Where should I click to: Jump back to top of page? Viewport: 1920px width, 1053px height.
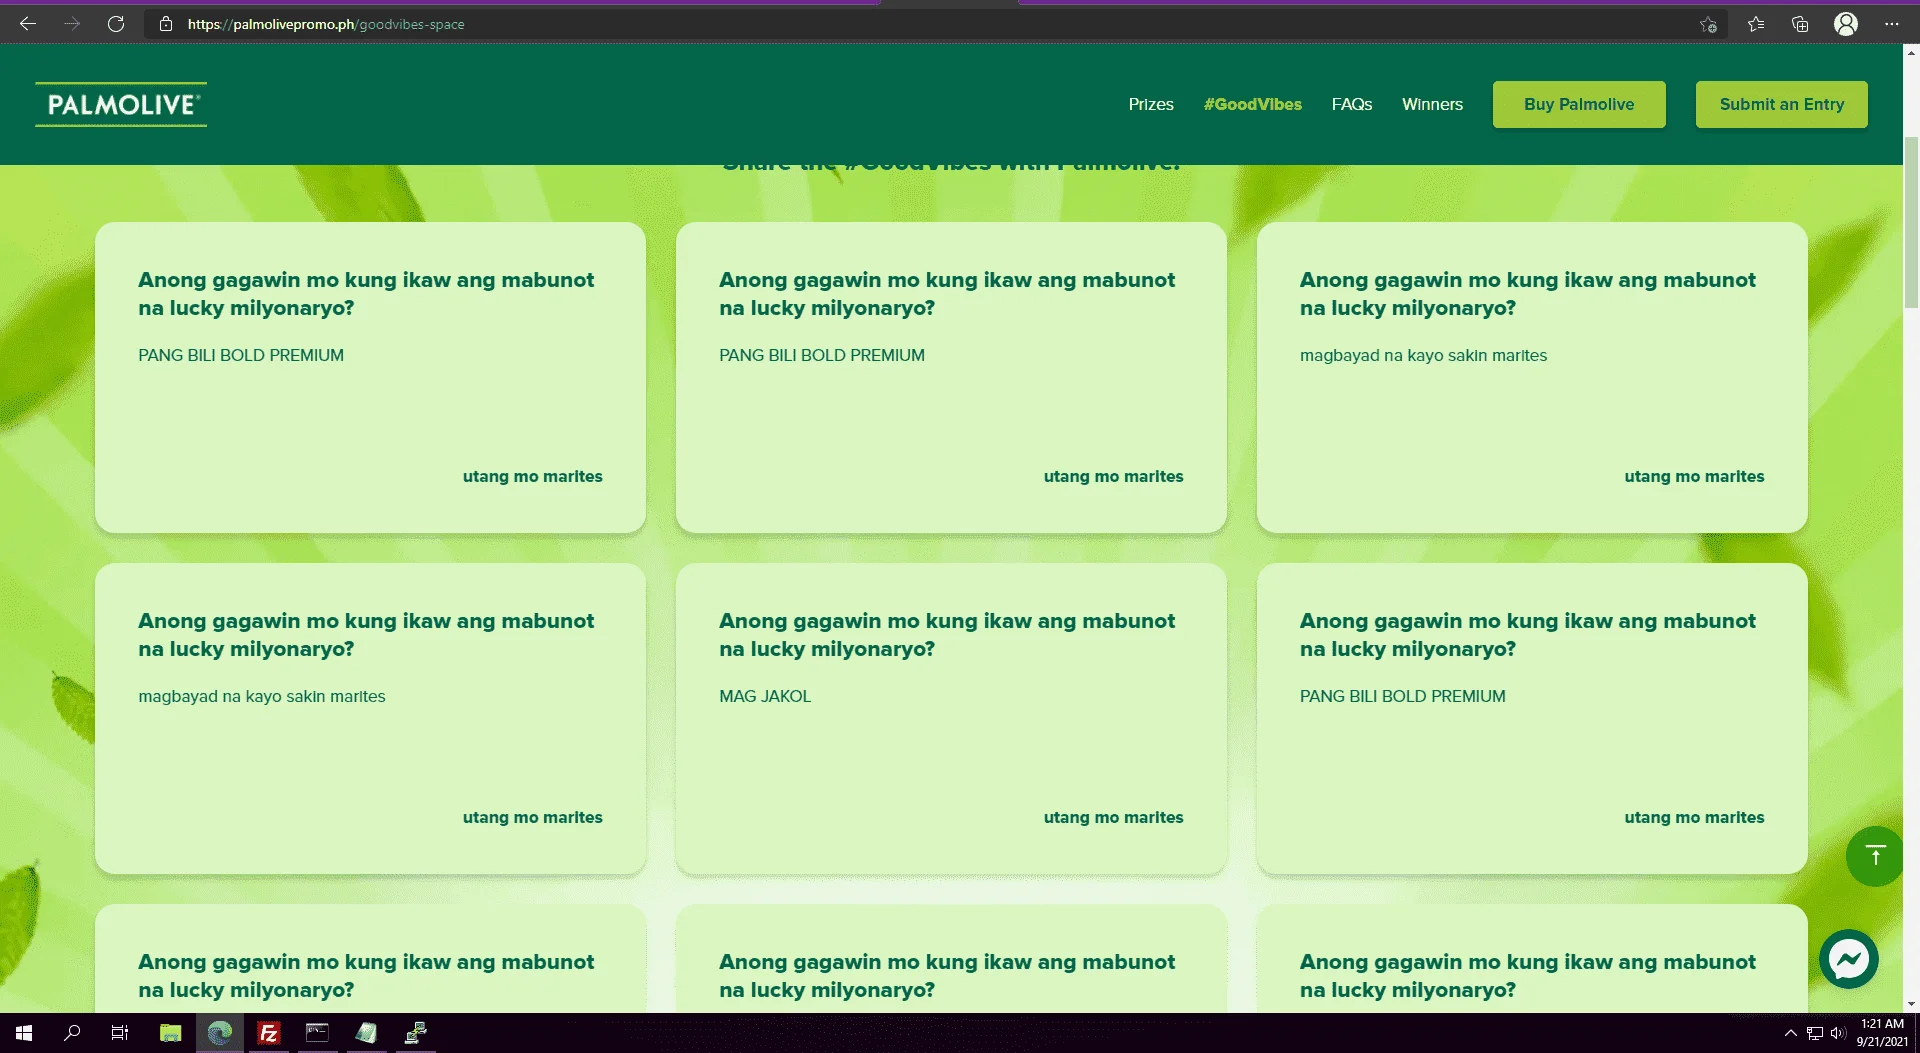tap(1875, 856)
